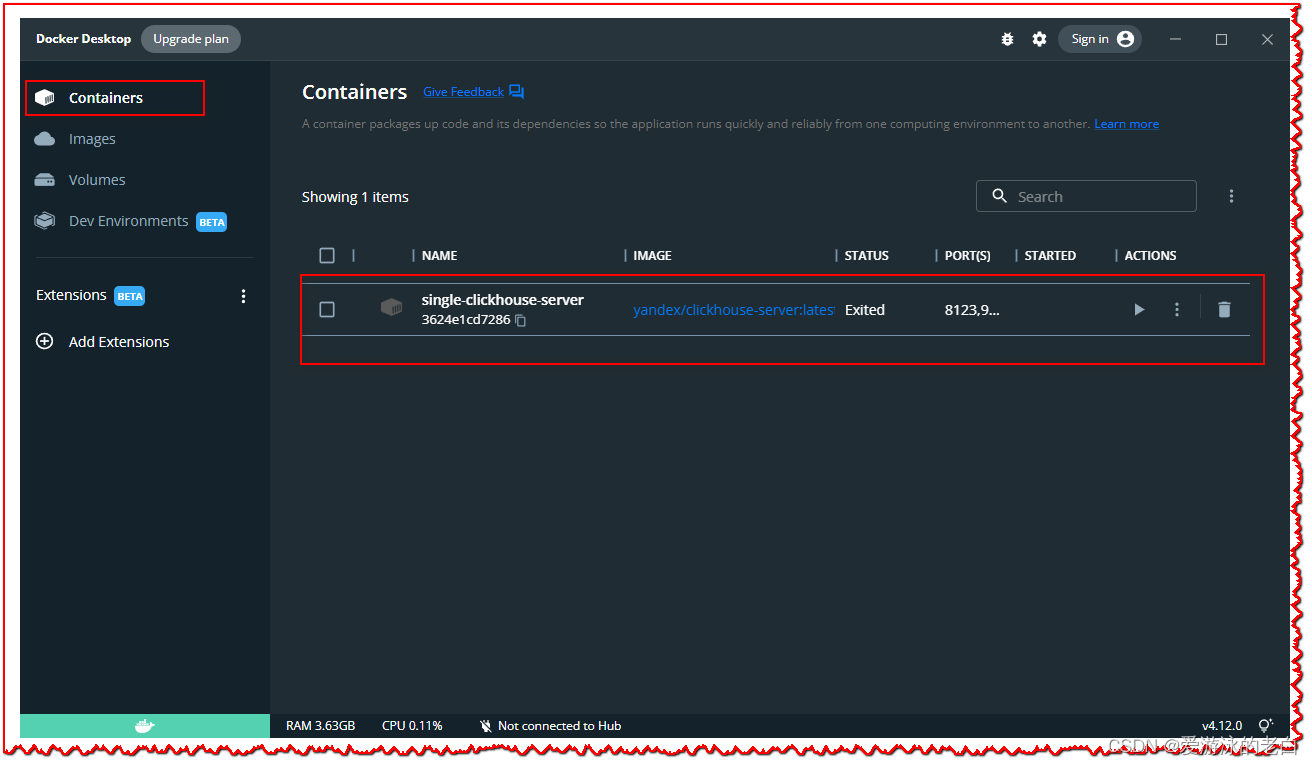This screenshot has width=1312, height=765.
Task: Click the user avatar icon
Action: (x=1125, y=39)
